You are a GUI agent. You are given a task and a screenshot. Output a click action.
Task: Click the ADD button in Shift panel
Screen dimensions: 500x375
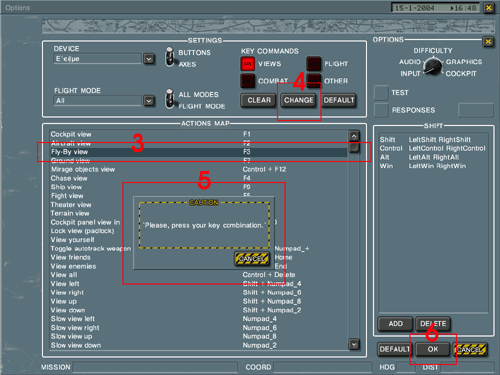[395, 324]
